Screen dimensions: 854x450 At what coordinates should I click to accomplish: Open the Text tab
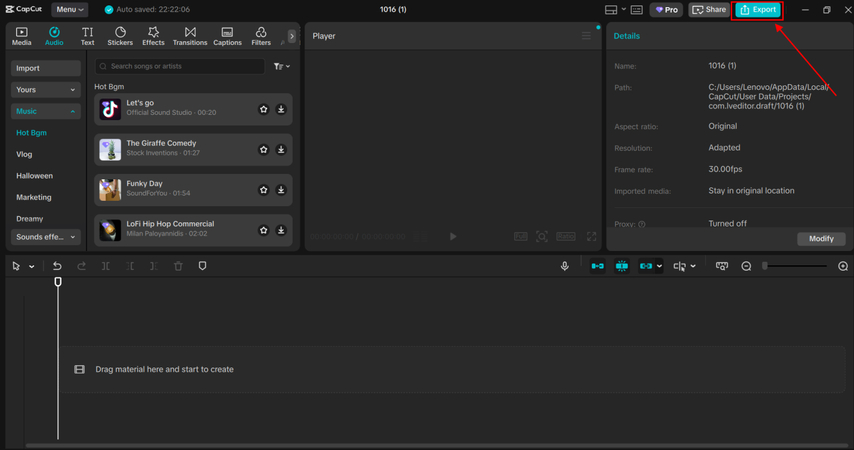87,36
